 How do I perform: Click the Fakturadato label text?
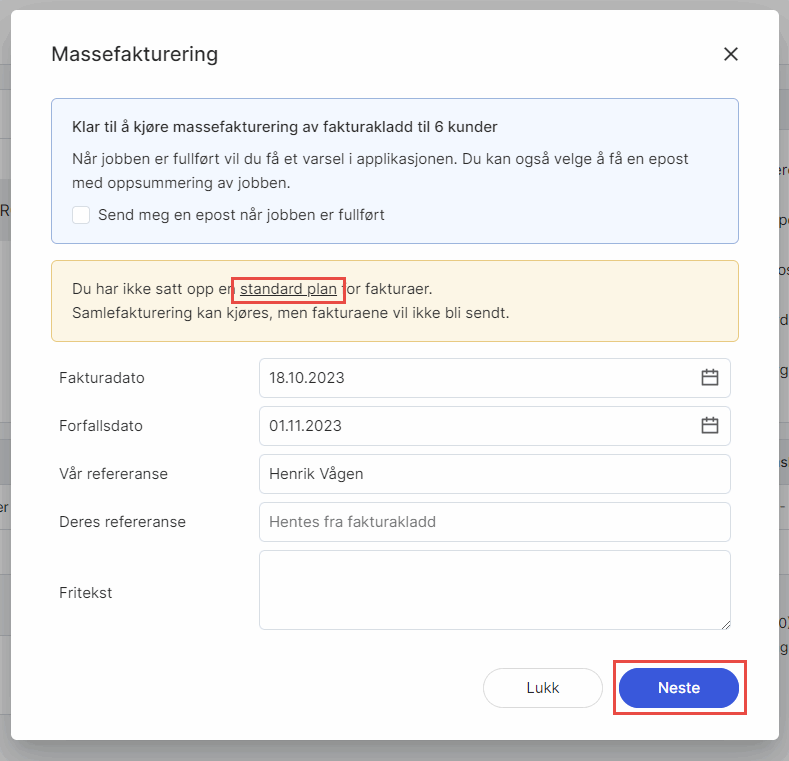[100, 378]
